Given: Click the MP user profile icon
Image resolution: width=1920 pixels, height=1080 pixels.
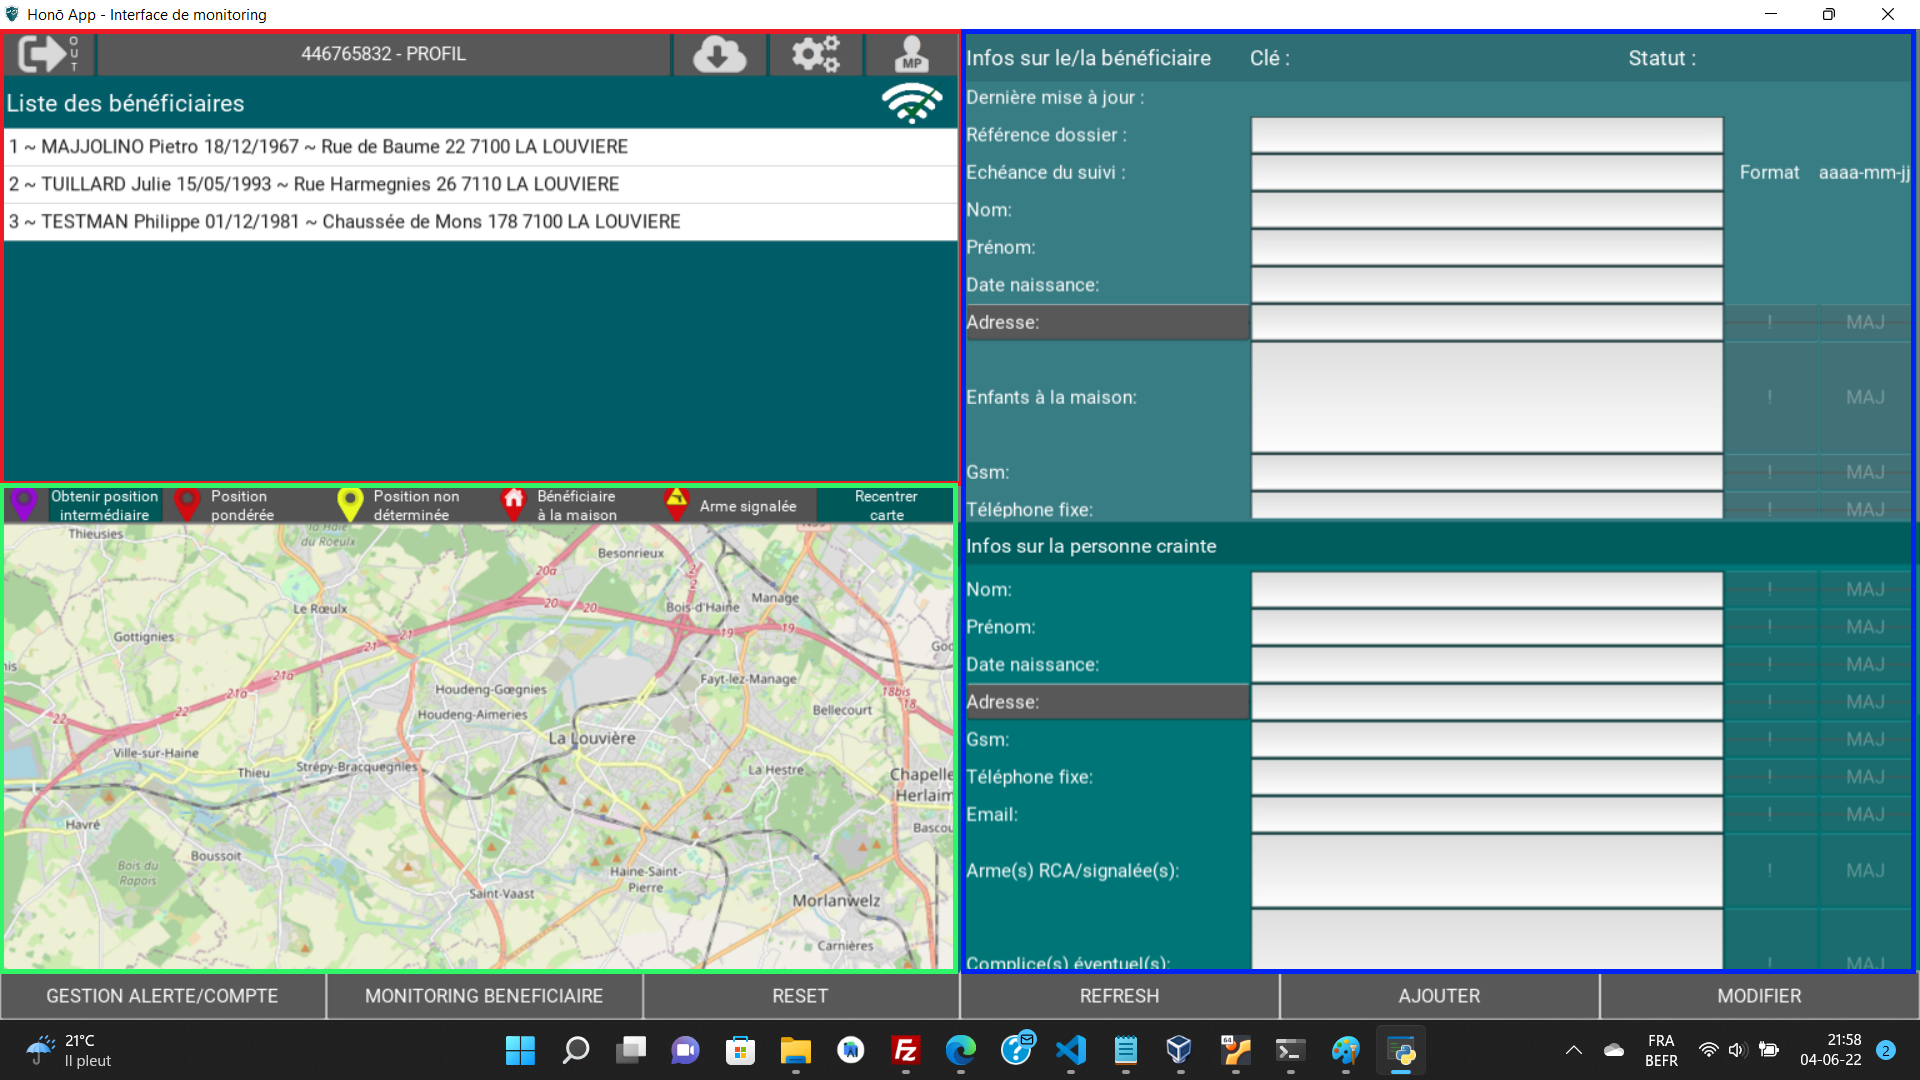Looking at the screenshot, I should coord(911,54).
